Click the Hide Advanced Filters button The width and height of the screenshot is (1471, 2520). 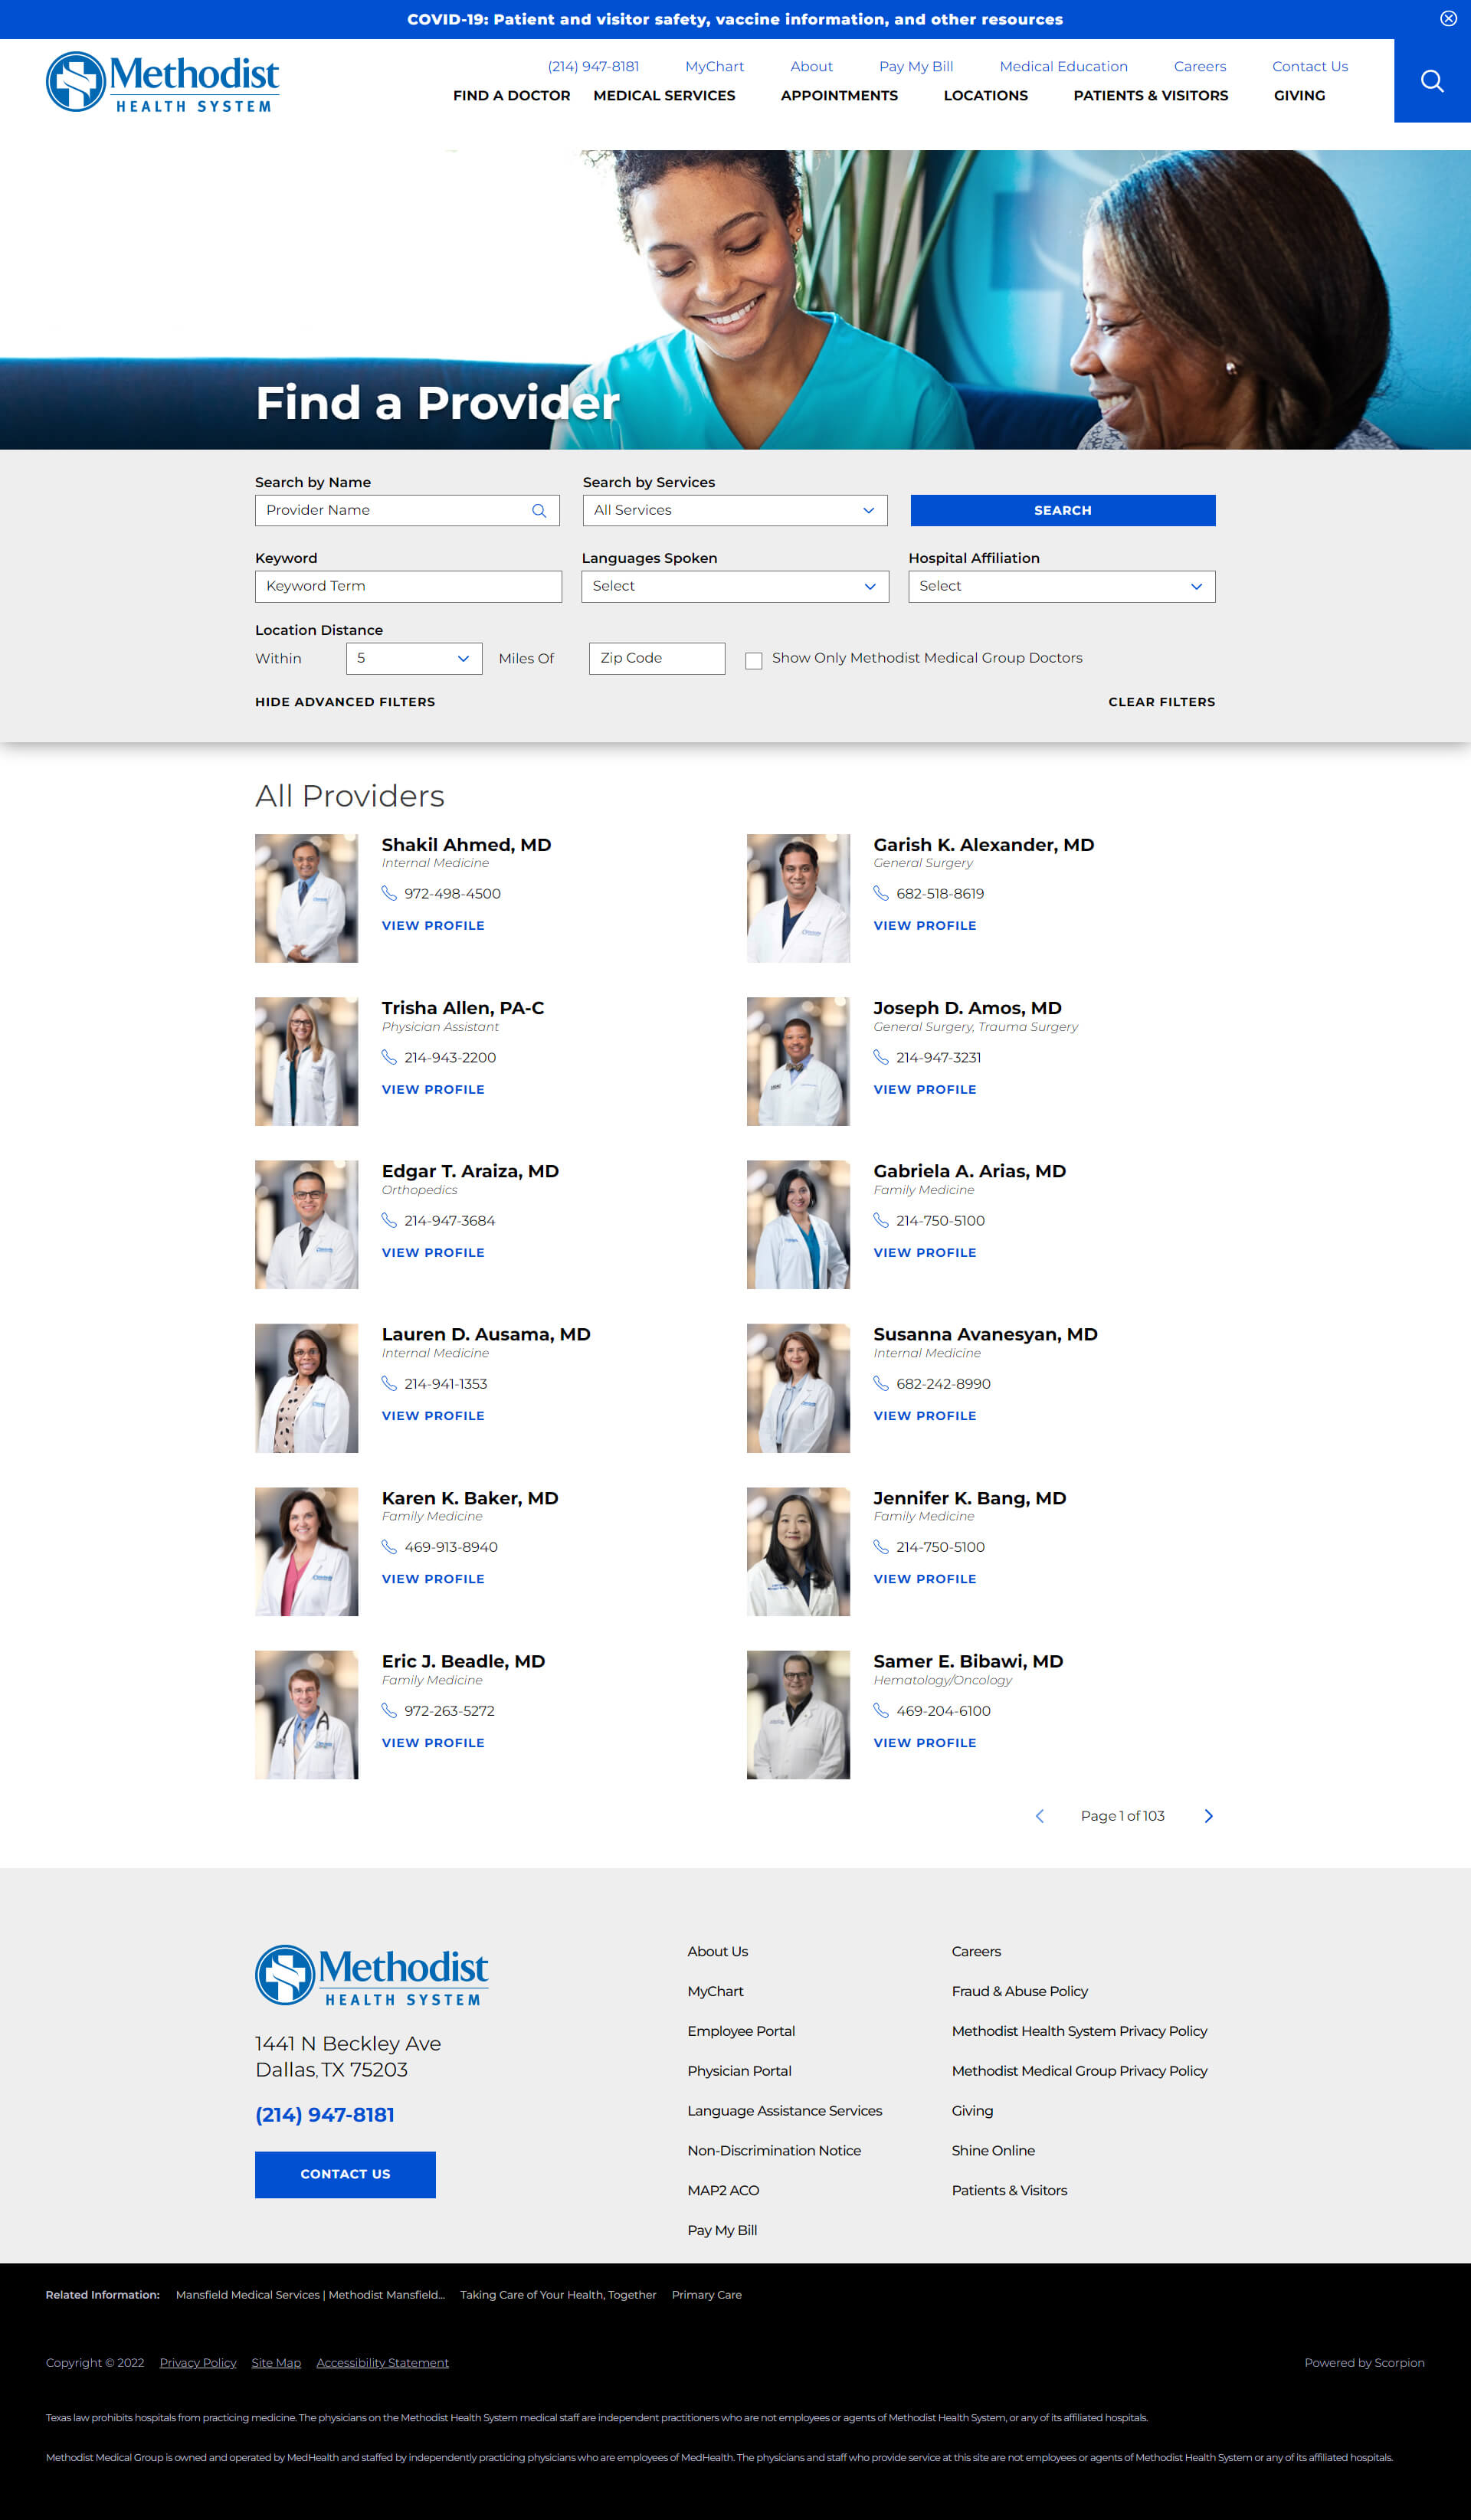coord(345,702)
